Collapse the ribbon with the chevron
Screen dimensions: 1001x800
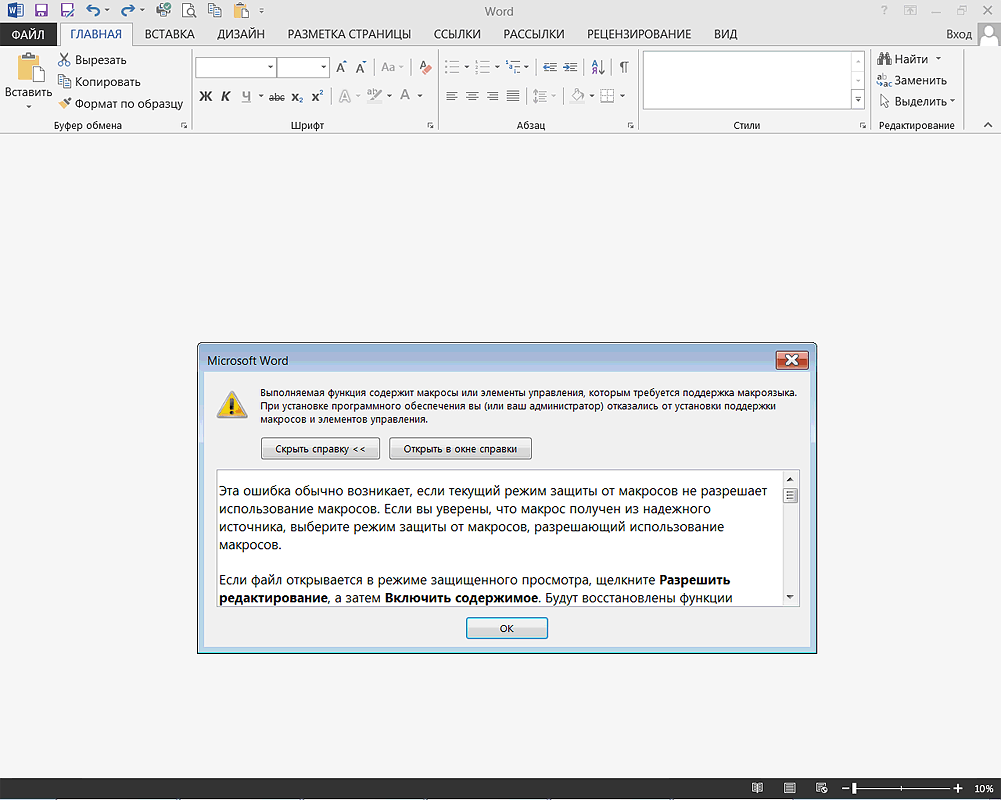coord(988,125)
